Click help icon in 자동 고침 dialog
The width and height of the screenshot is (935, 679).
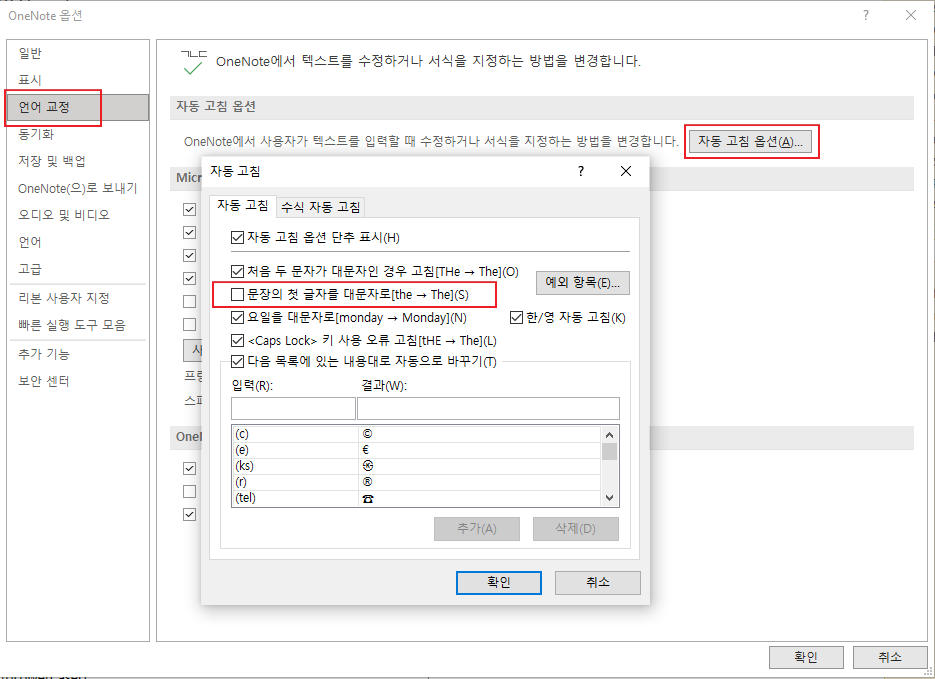coord(581,172)
